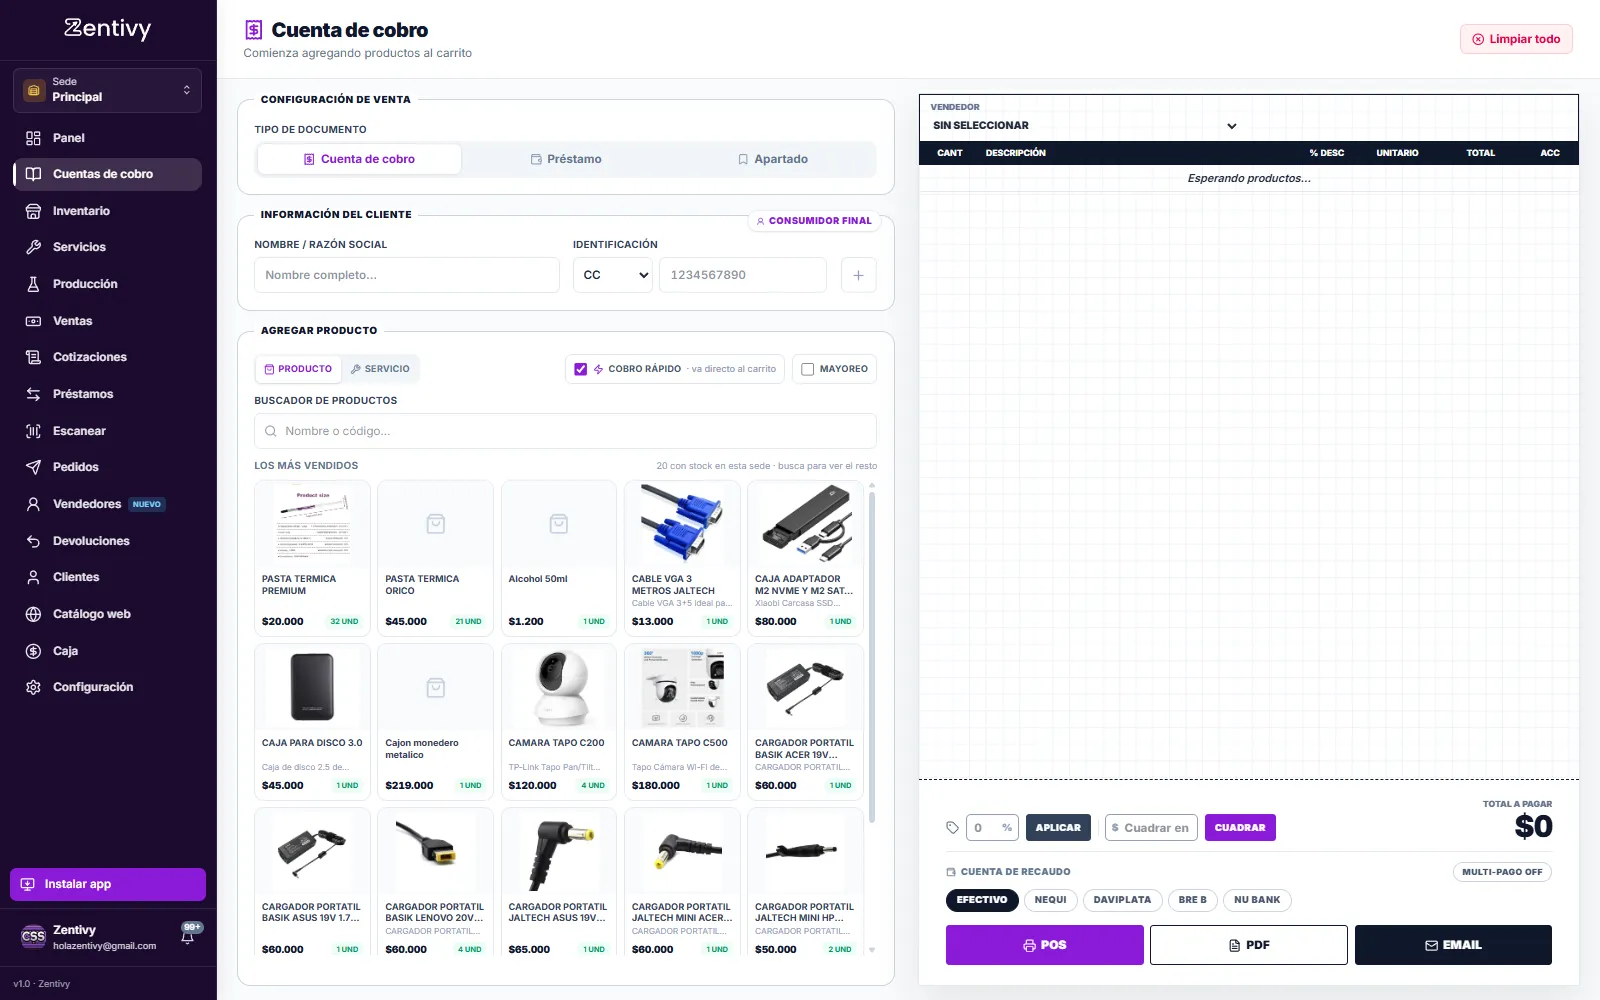Open Servicios wrench icon

click(x=33, y=247)
